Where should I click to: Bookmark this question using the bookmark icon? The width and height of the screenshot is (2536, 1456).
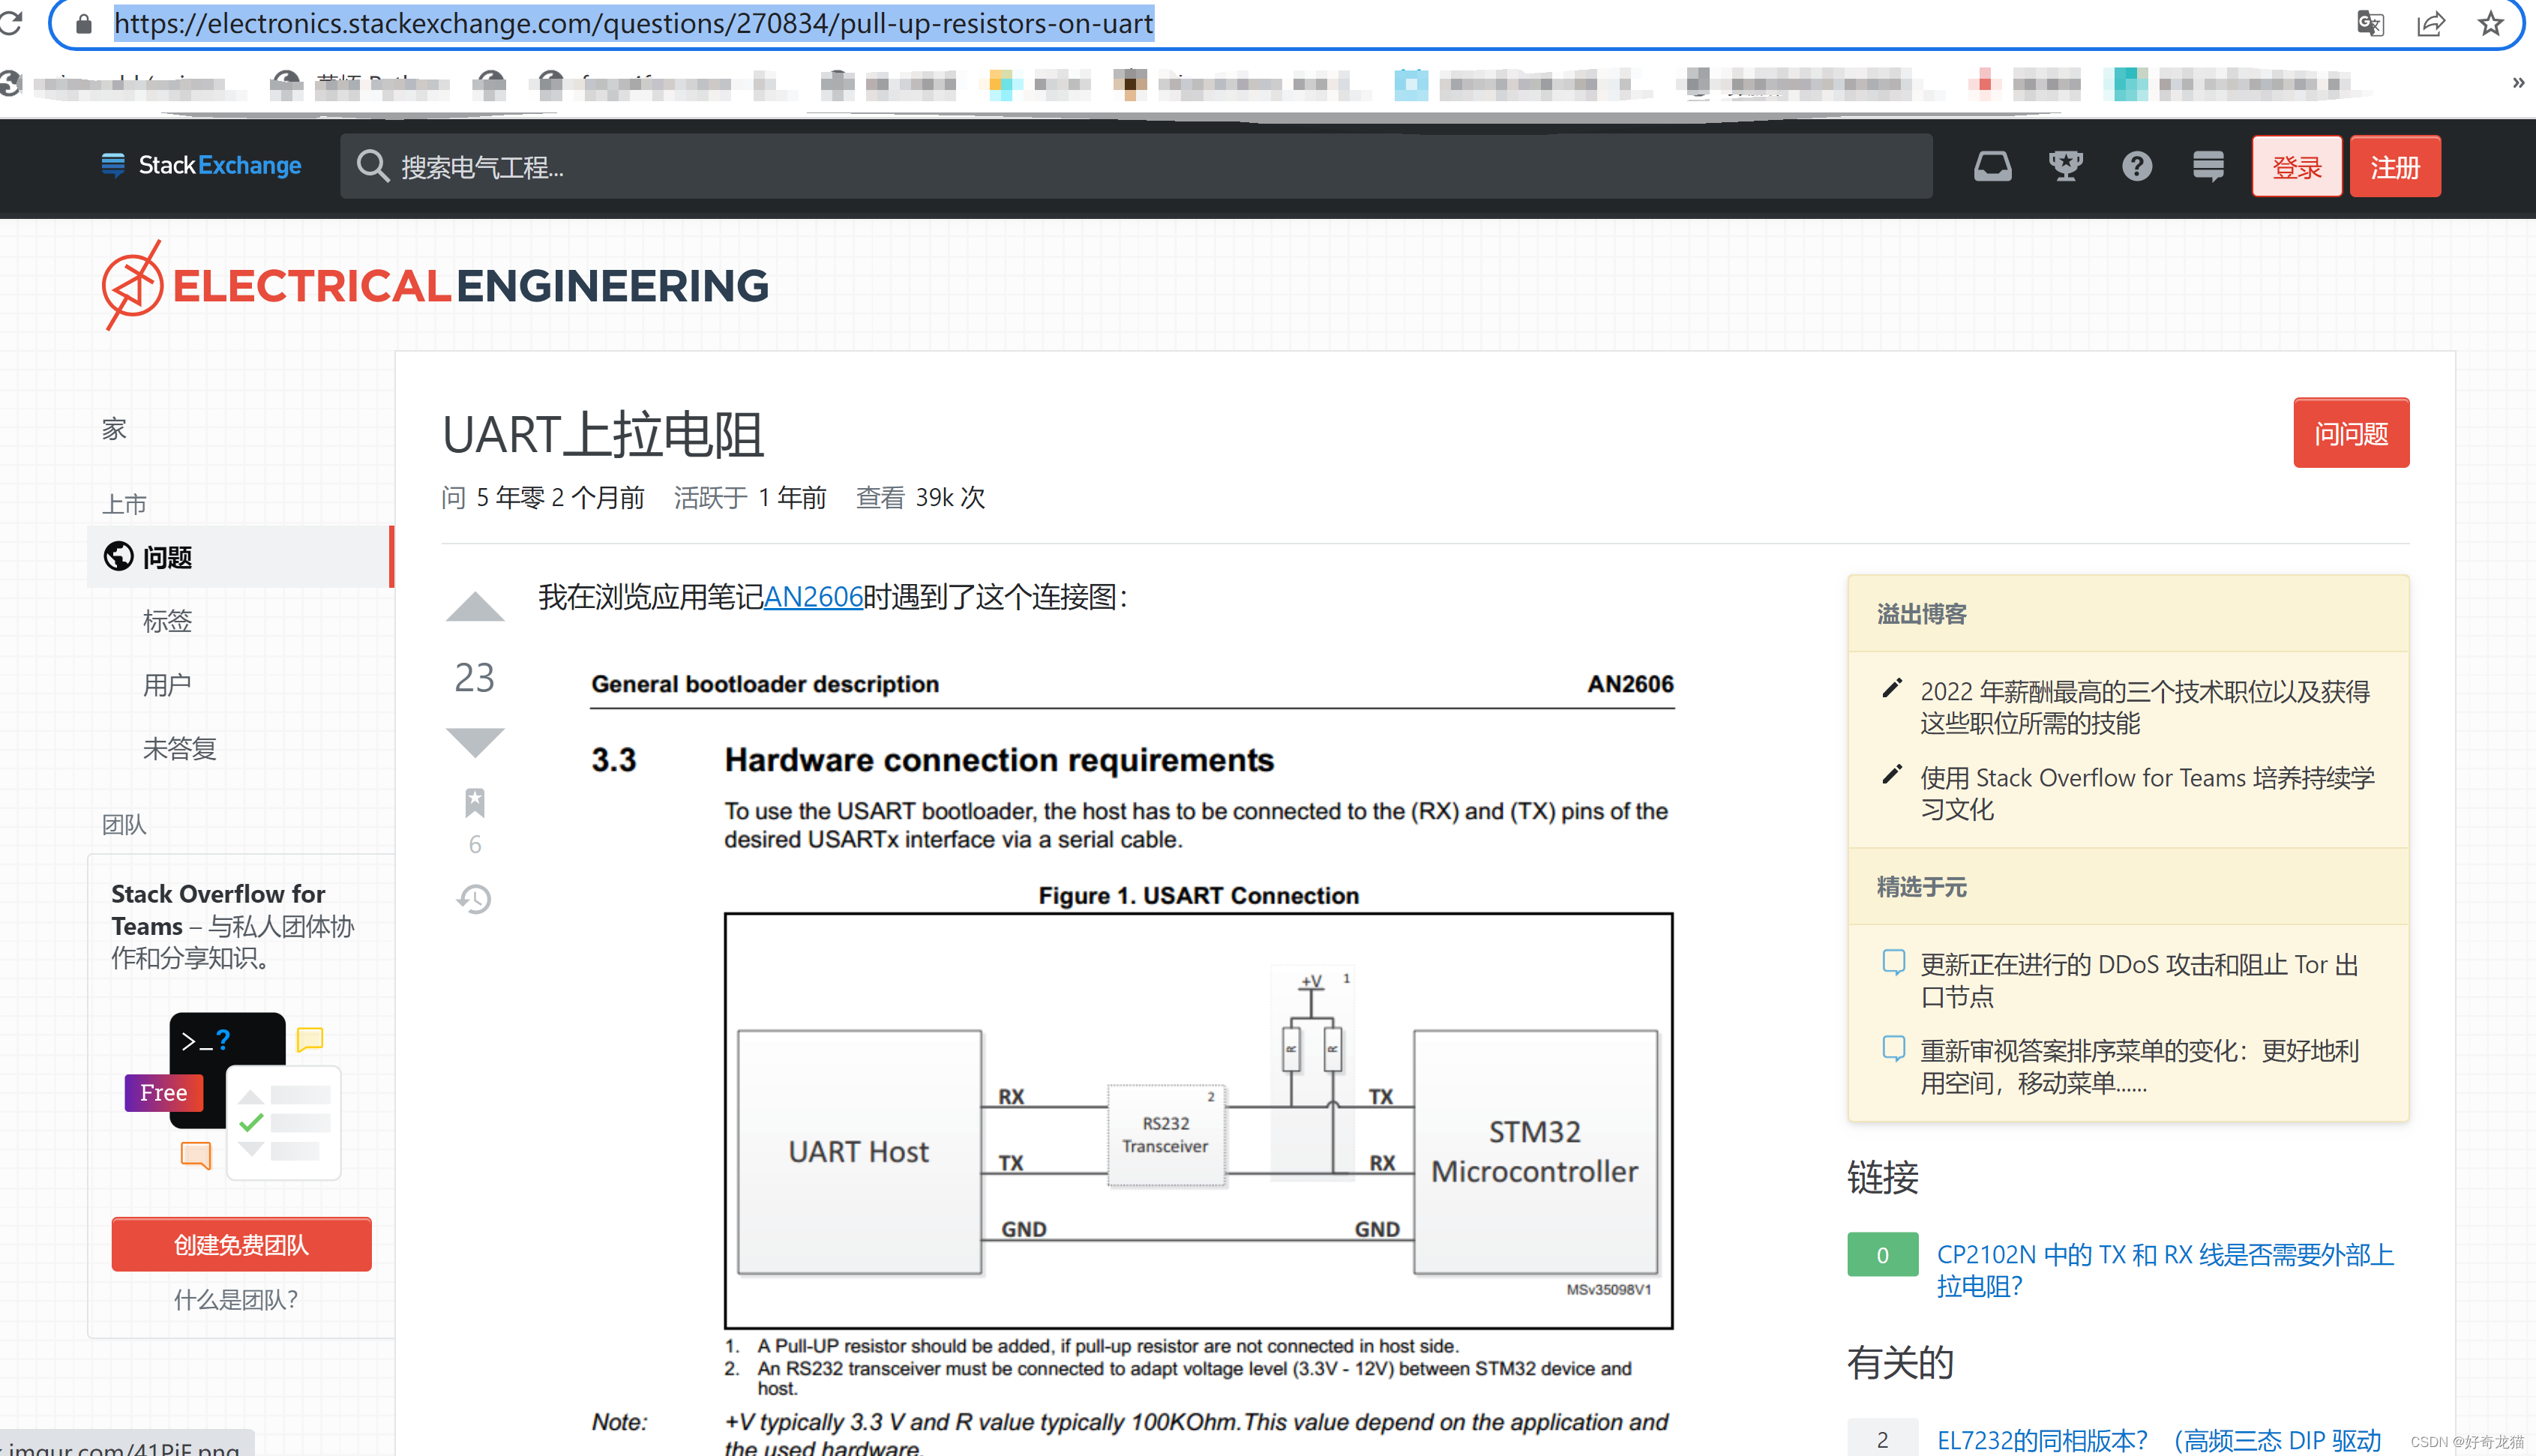[x=475, y=802]
